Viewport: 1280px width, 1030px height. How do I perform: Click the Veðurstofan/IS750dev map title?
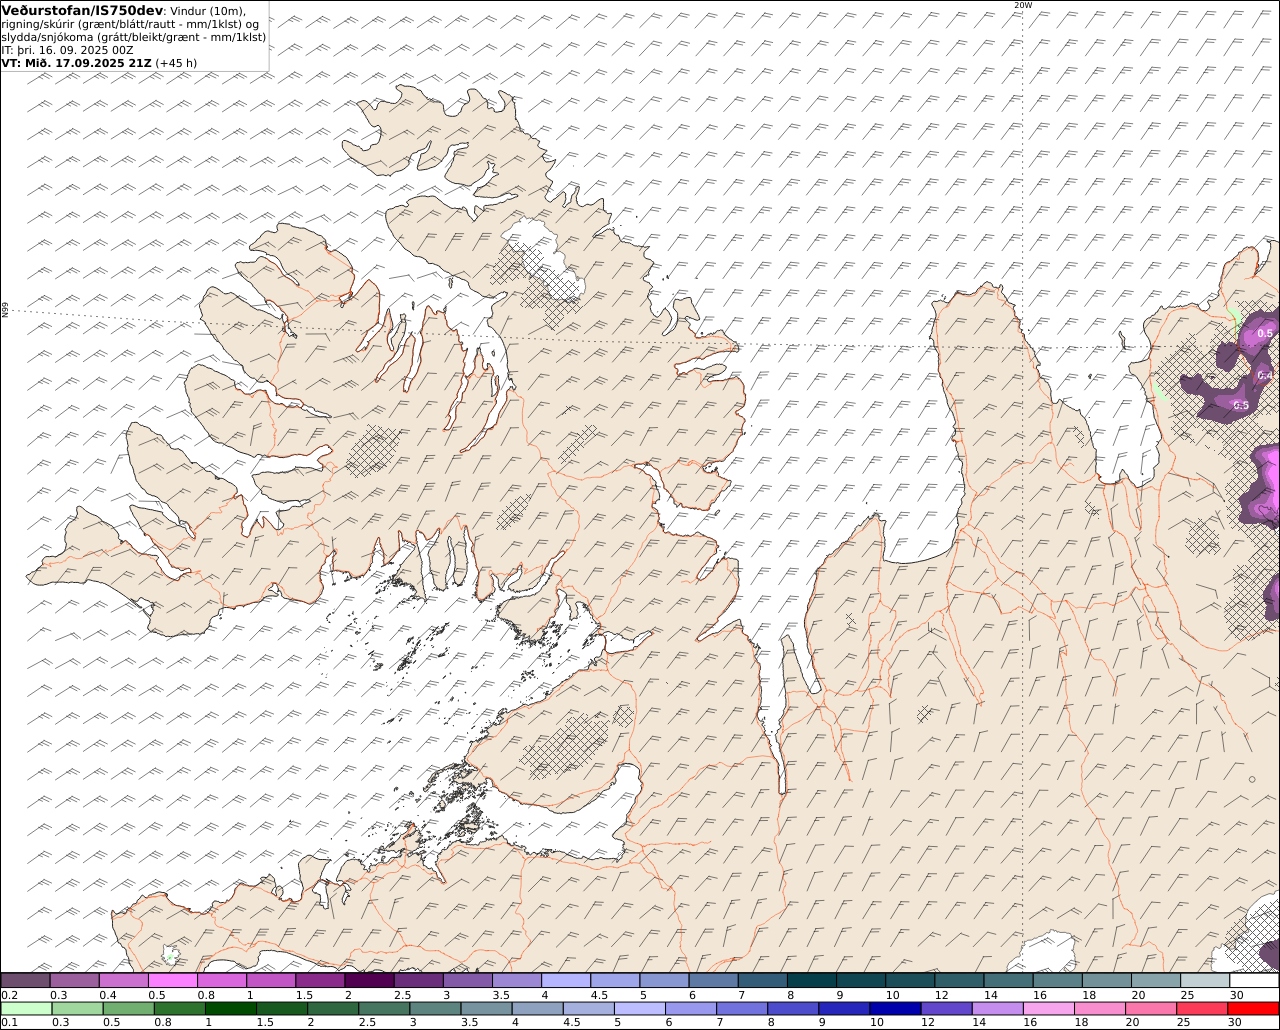83,10
